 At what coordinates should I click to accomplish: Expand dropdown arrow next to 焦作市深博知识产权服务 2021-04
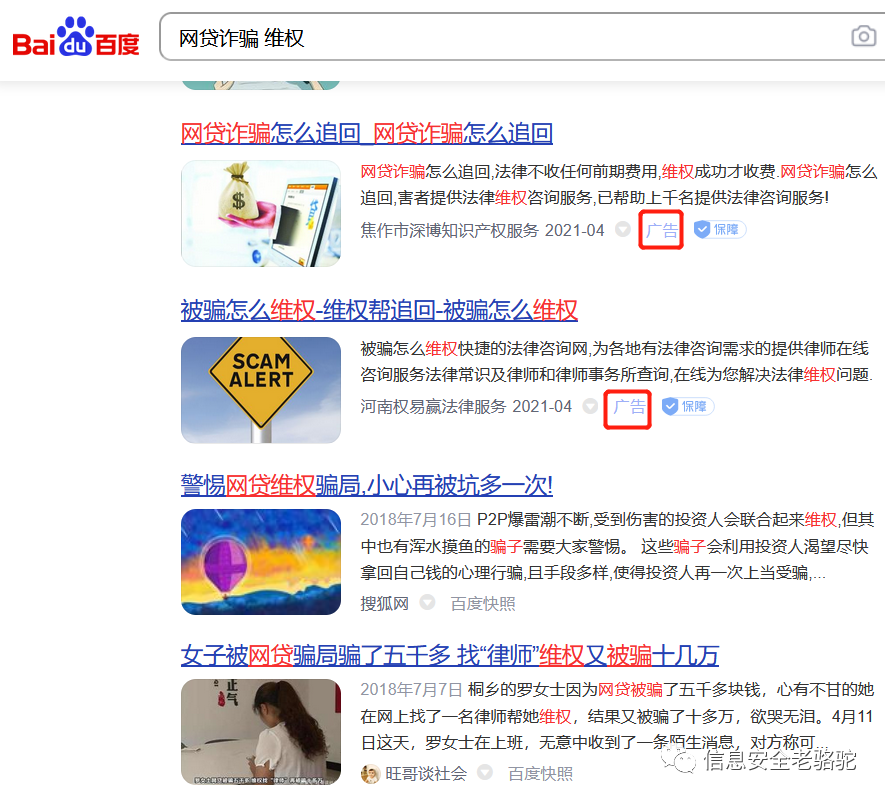(623, 230)
